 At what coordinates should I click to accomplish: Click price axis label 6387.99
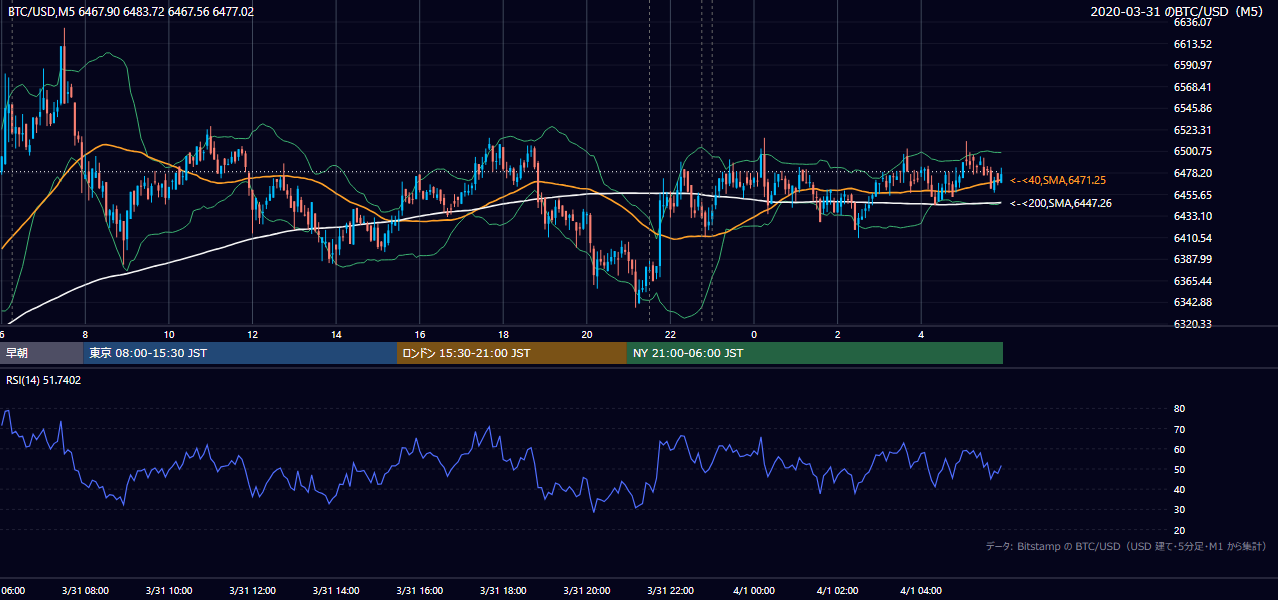[1193, 259]
